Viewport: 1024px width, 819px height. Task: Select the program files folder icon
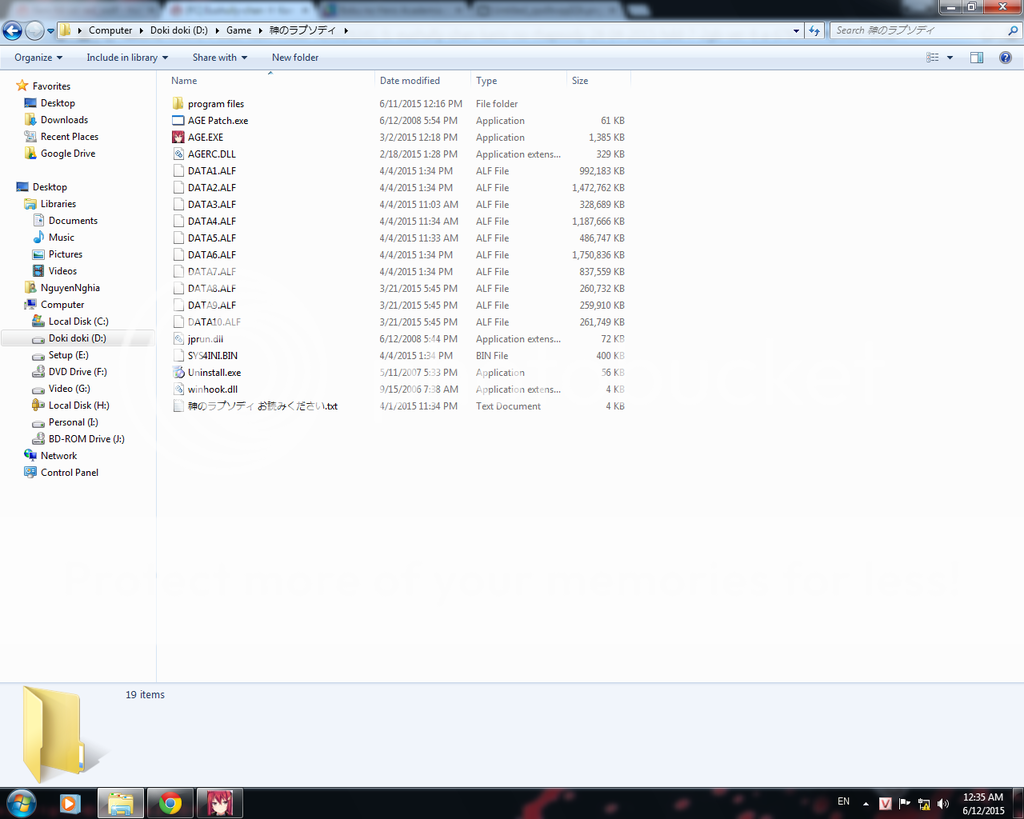tap(178, 104)
